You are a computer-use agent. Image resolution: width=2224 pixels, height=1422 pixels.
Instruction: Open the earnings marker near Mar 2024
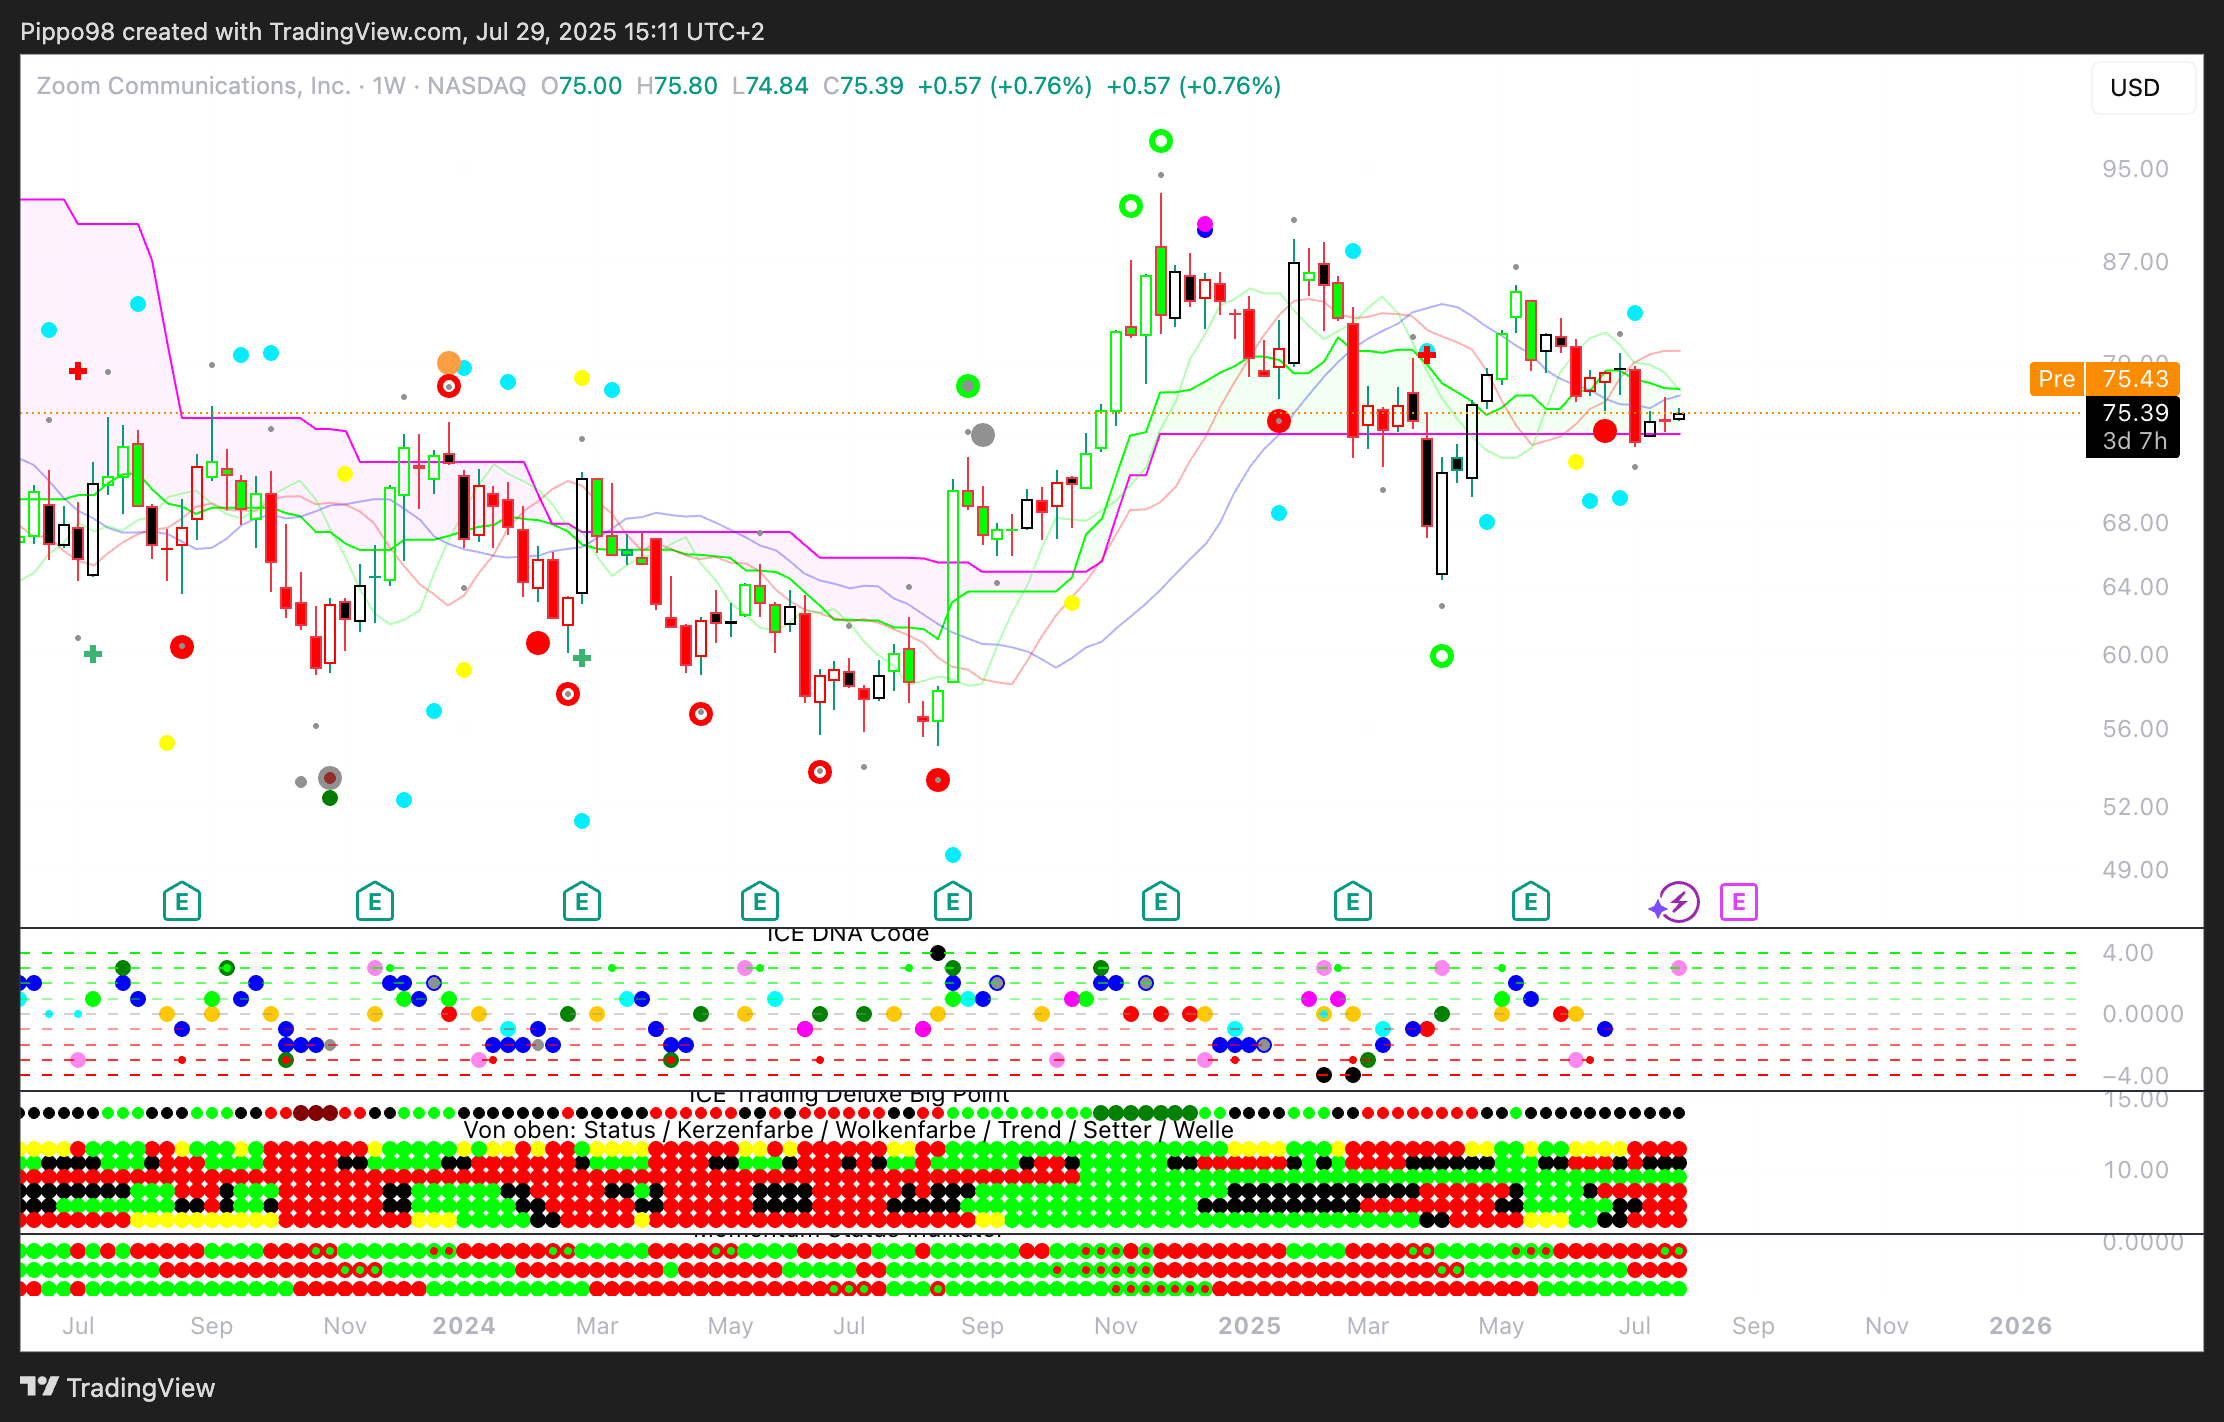click(581, 902)
